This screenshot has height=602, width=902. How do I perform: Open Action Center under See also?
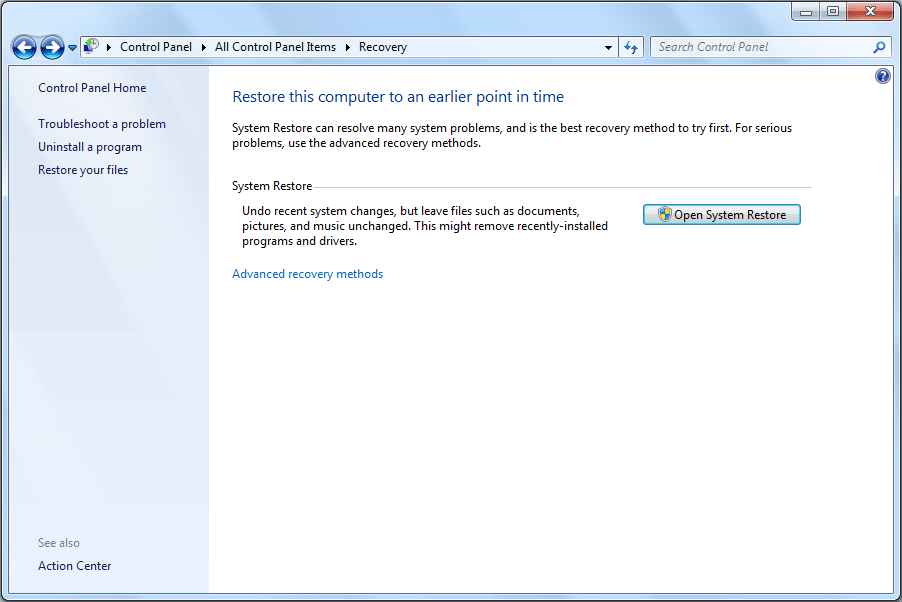74,565
